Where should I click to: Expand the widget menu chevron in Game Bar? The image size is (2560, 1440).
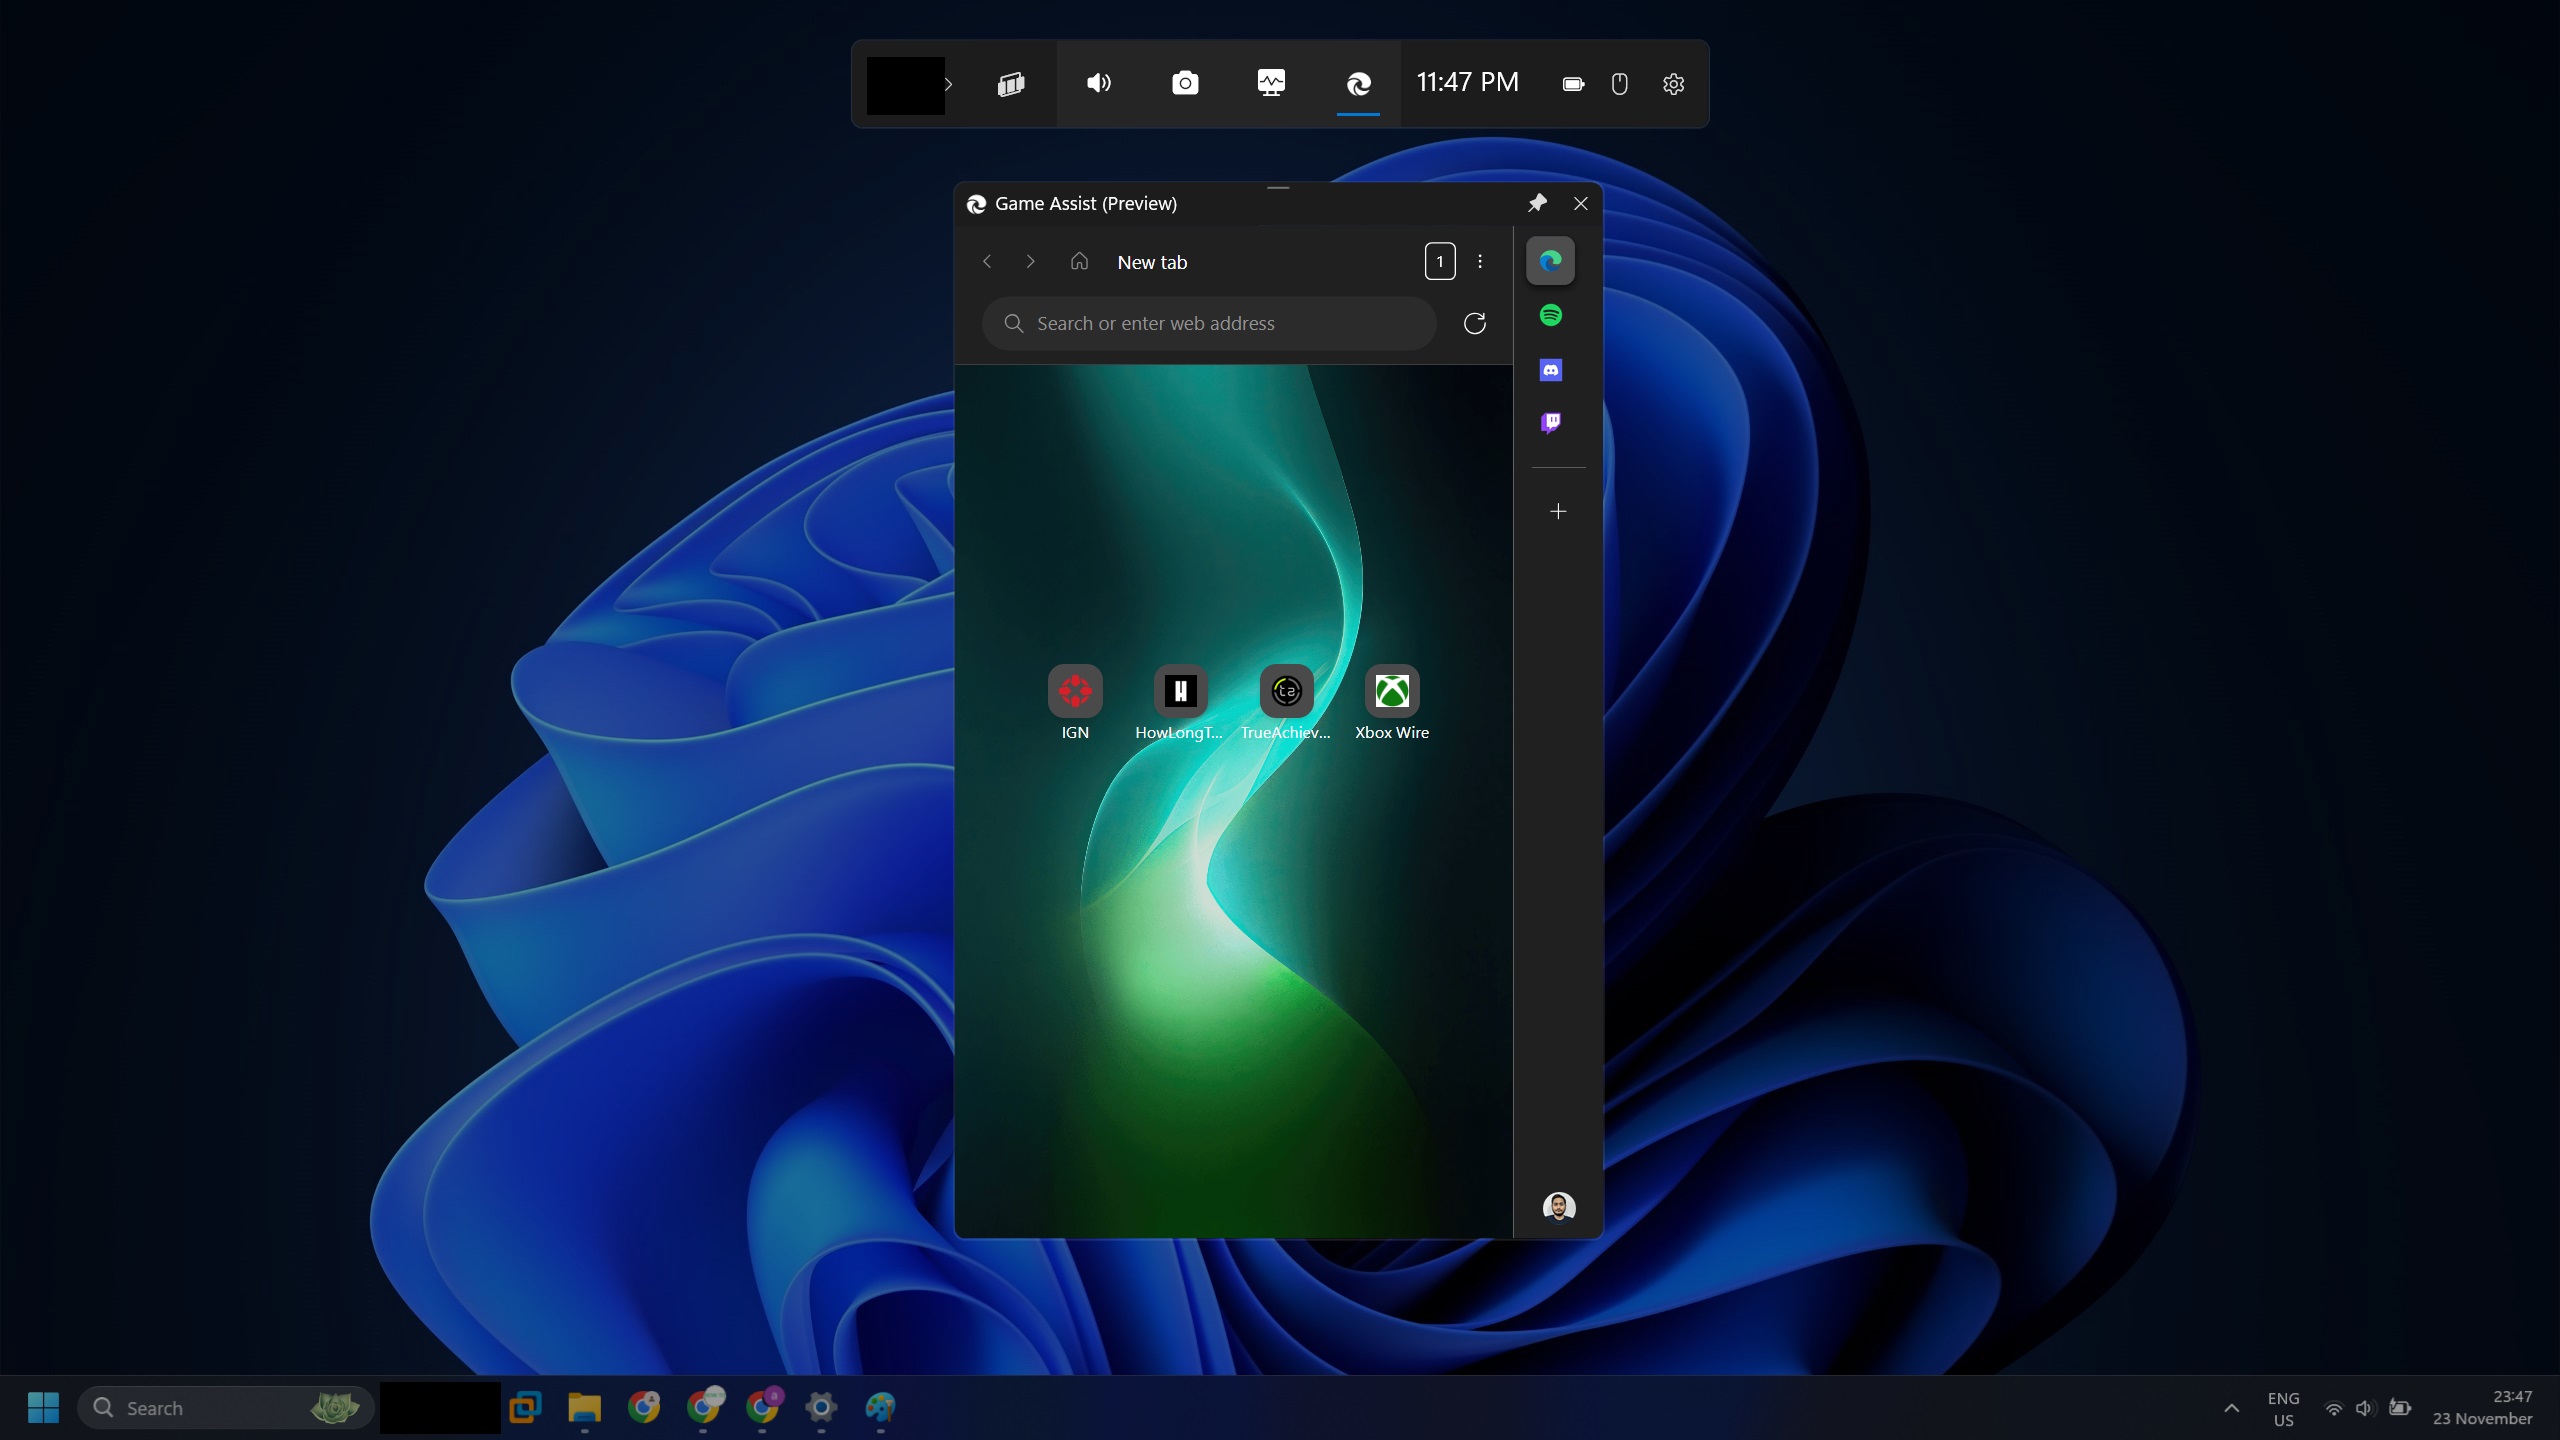948,85
